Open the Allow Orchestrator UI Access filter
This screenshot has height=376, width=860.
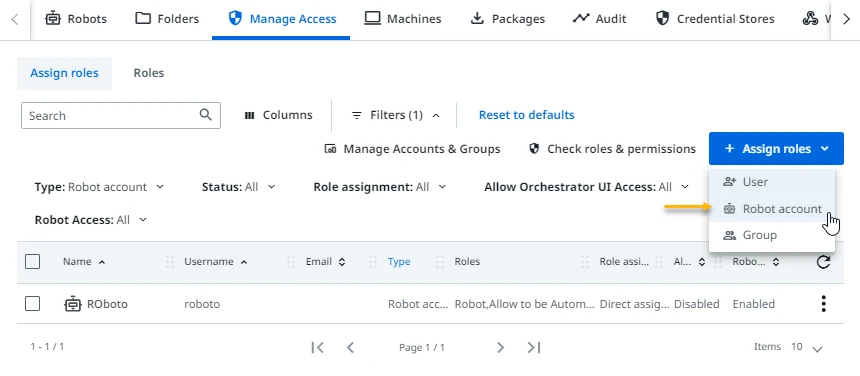click(586, 187)
